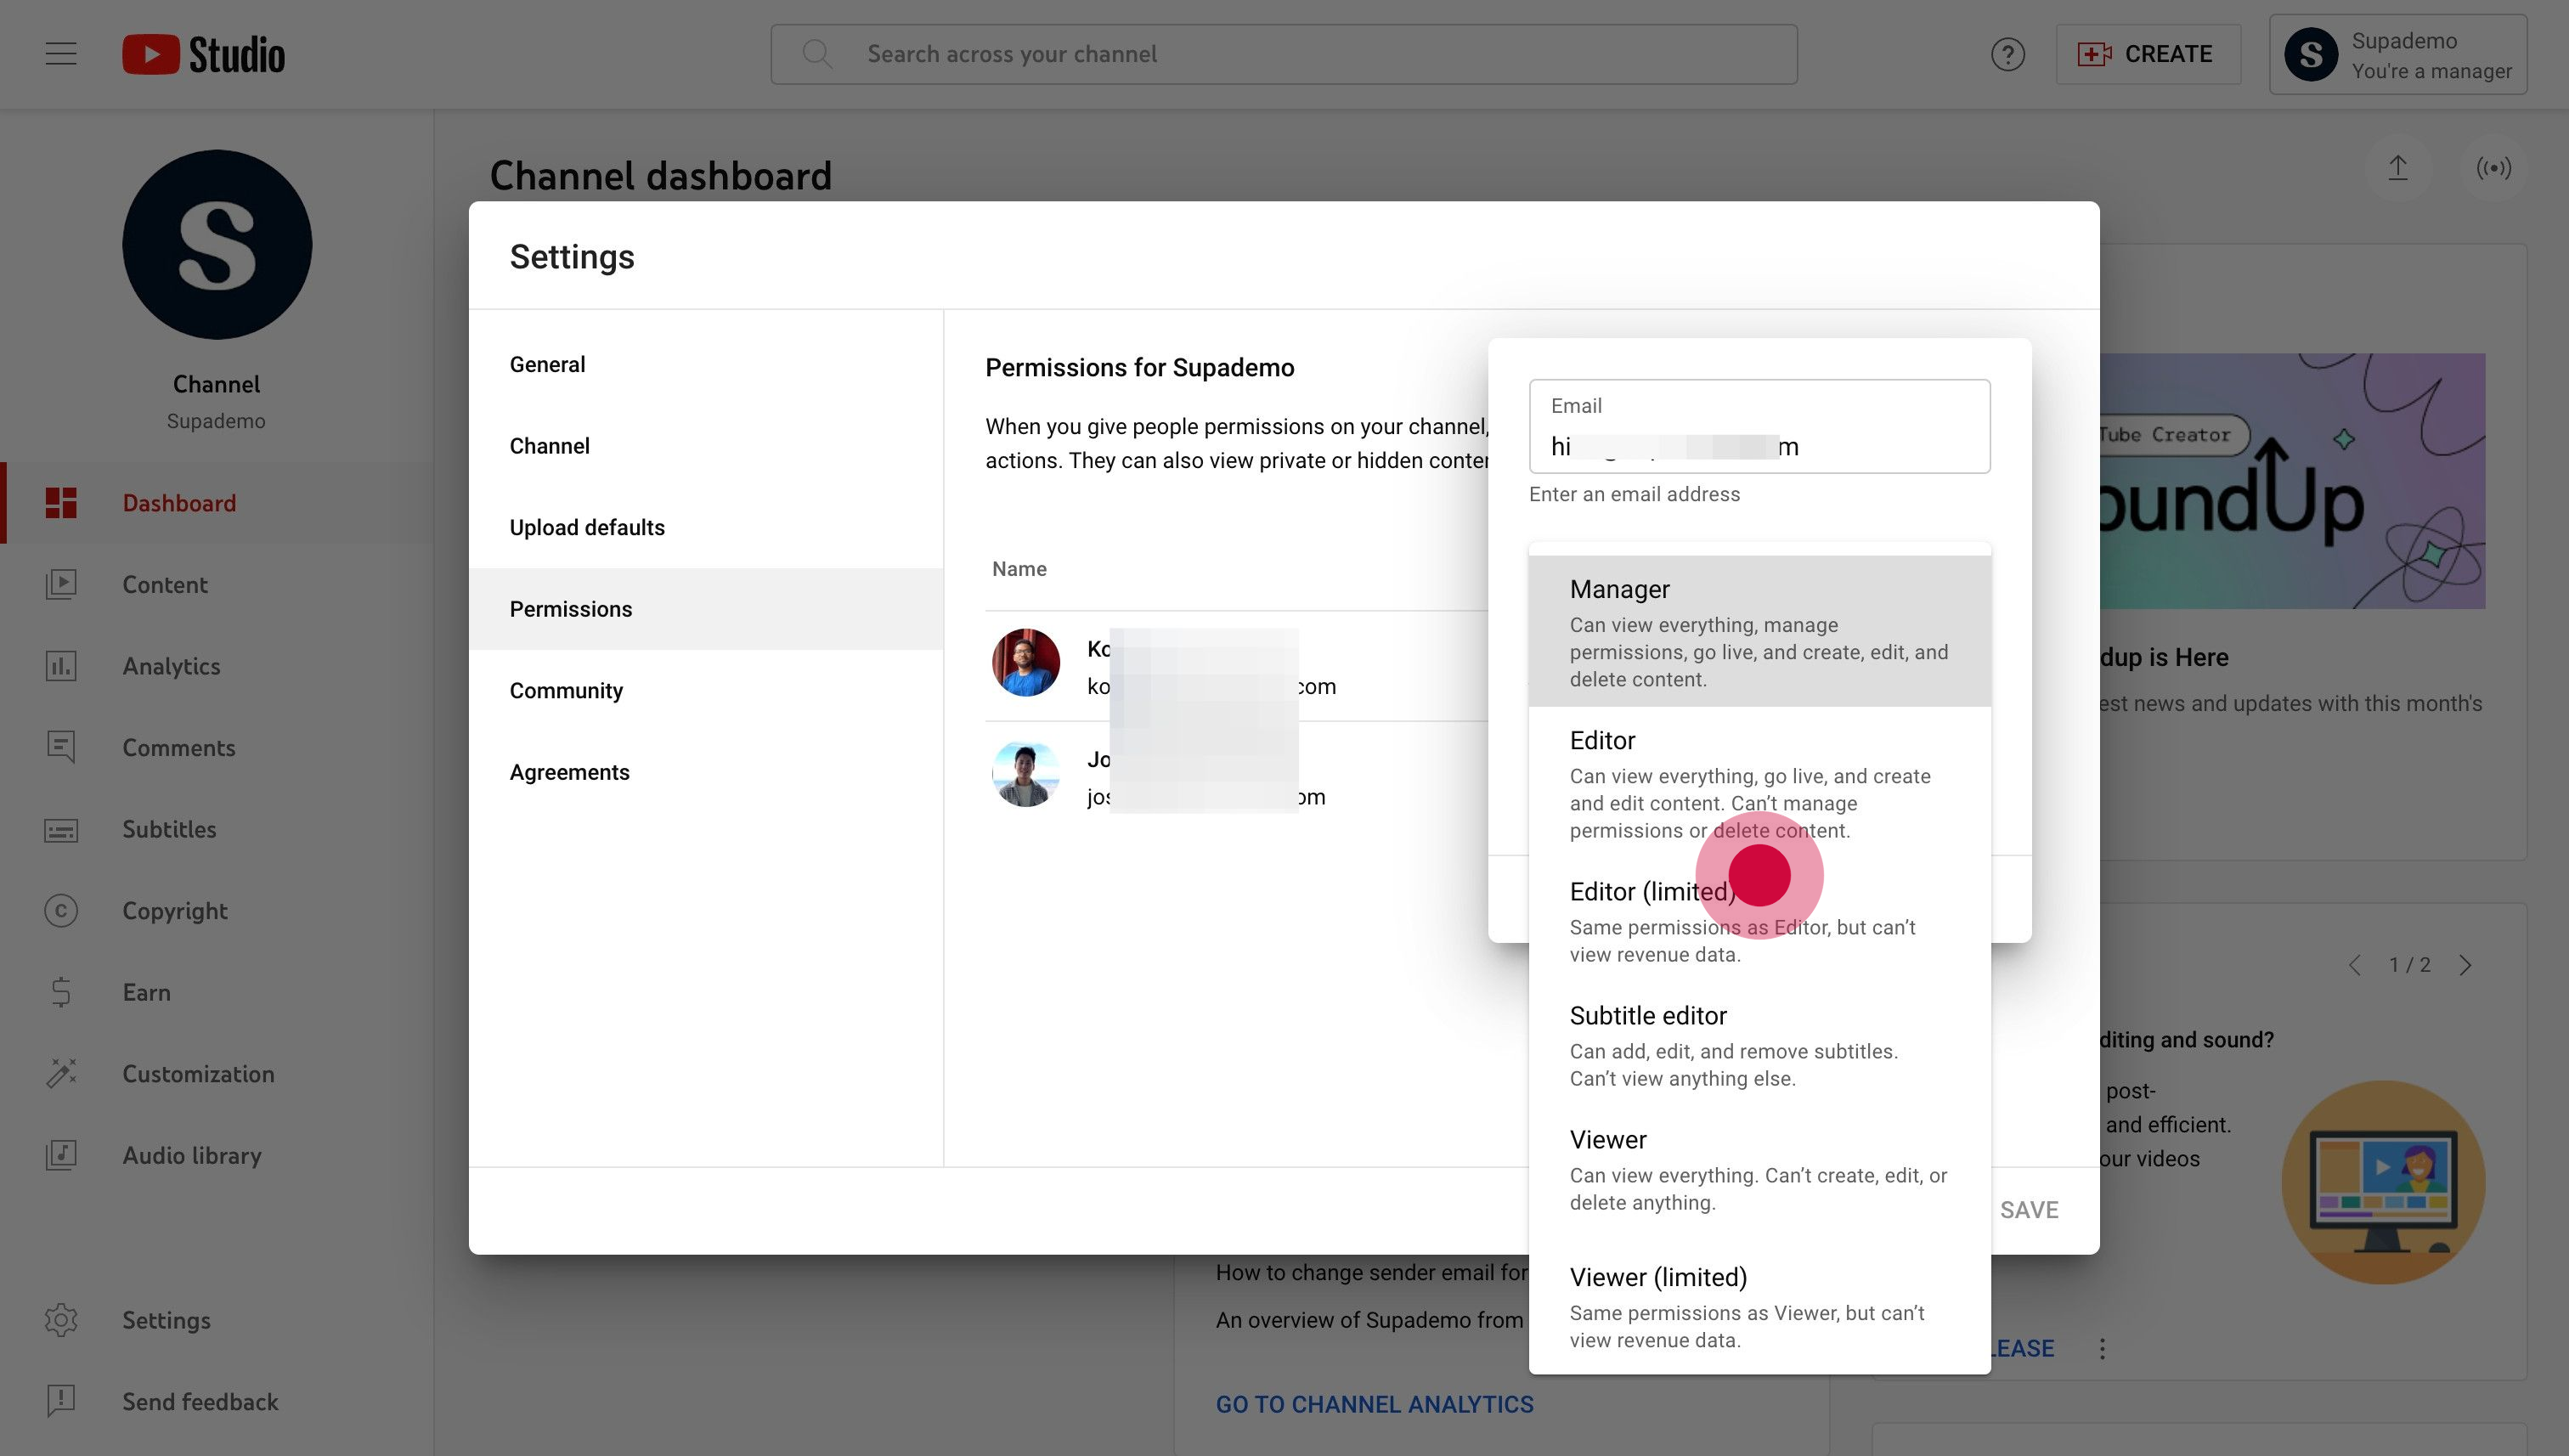Click the video editing illustration thumbnail
Viewport: 2569px width, 1456px height.
(2383, 1182)
